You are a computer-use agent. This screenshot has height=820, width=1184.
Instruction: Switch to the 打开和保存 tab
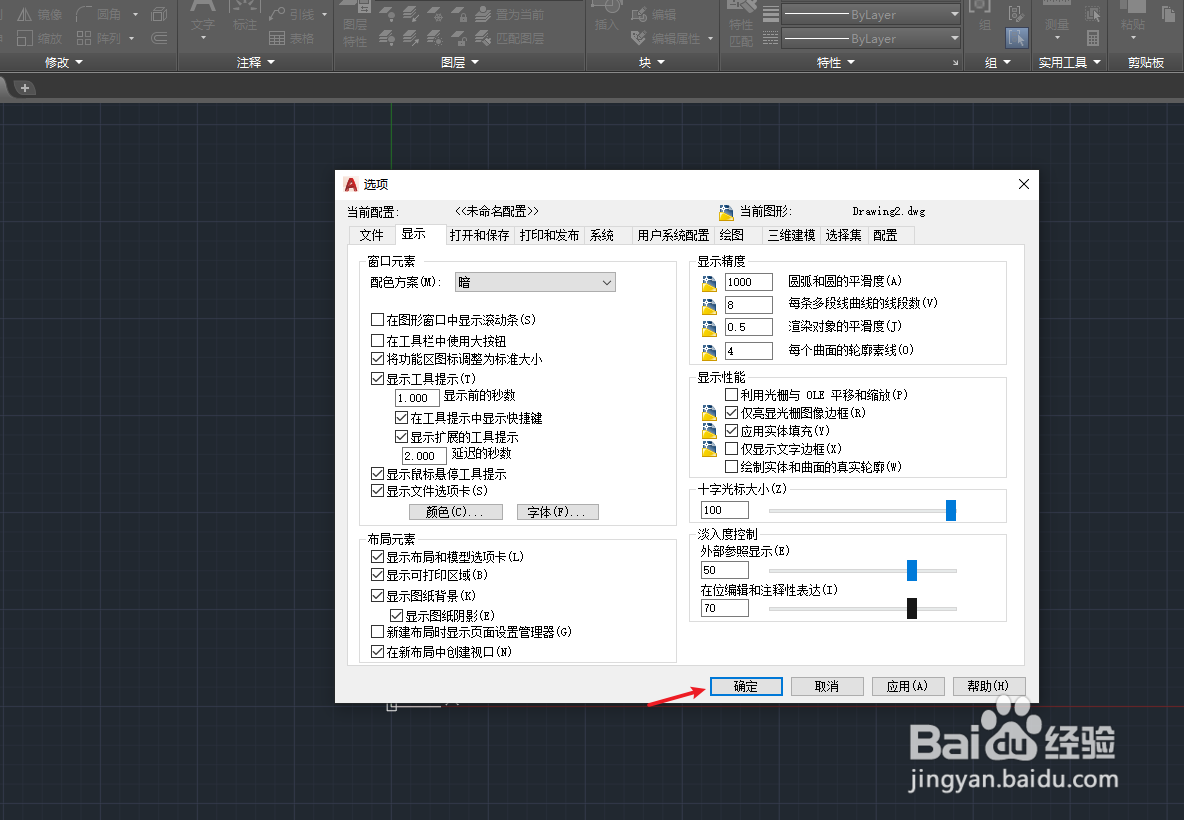pyautogui.click(x=479, y=236)
